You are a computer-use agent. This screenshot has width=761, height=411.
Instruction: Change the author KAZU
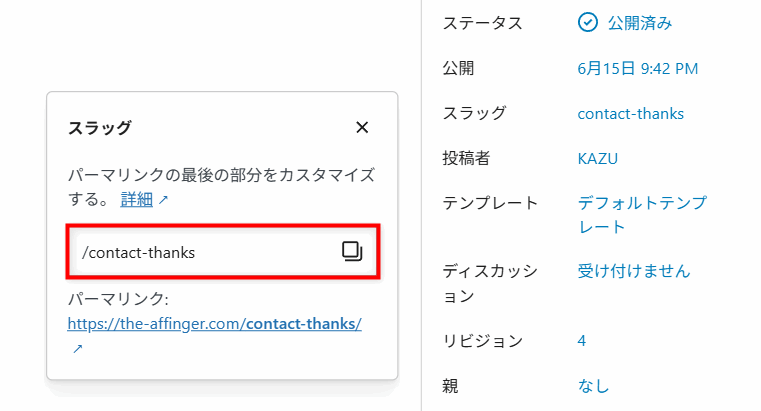(597, 159)
